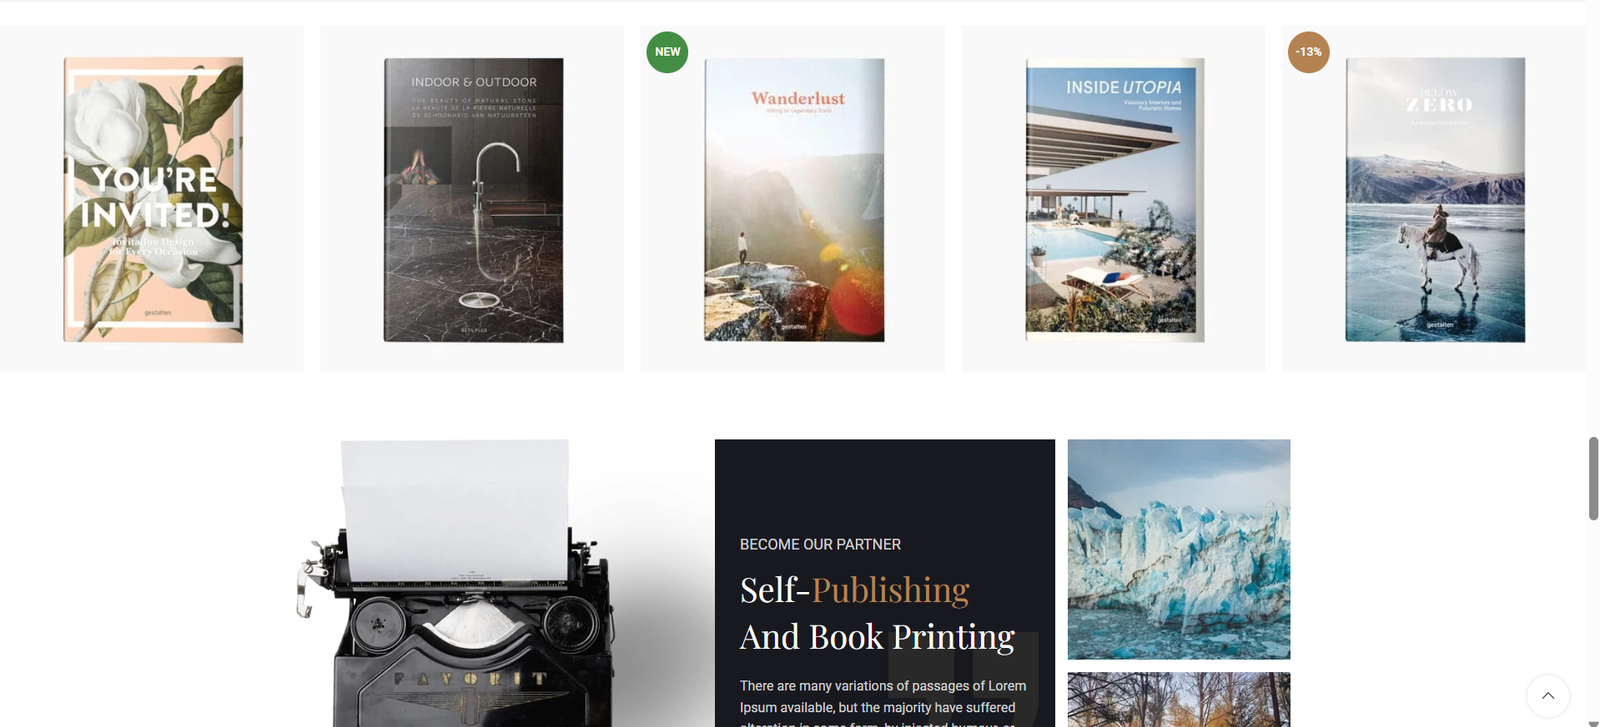The image size is (1600, 727).
Task: Click the autumn forest photo
Action: tap(1179, 700)
